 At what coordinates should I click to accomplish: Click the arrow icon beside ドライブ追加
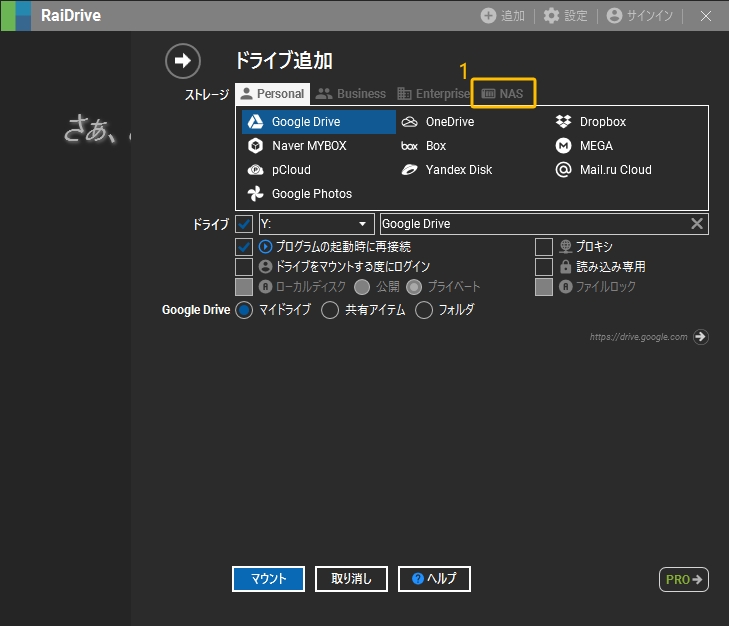pyautogui.click(x=182, y=61)
